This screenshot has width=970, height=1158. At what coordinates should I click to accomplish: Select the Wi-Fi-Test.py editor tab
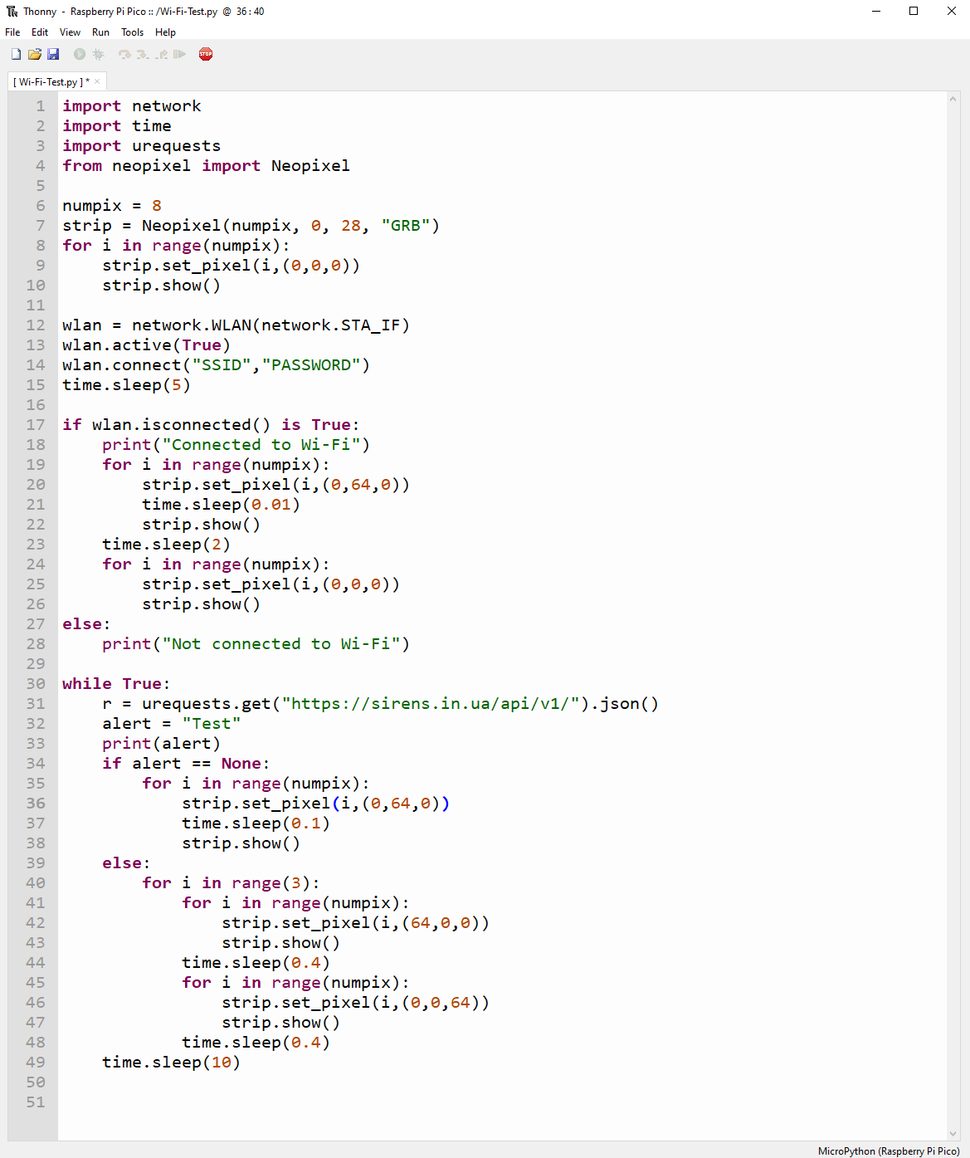(x=50, y=82)
